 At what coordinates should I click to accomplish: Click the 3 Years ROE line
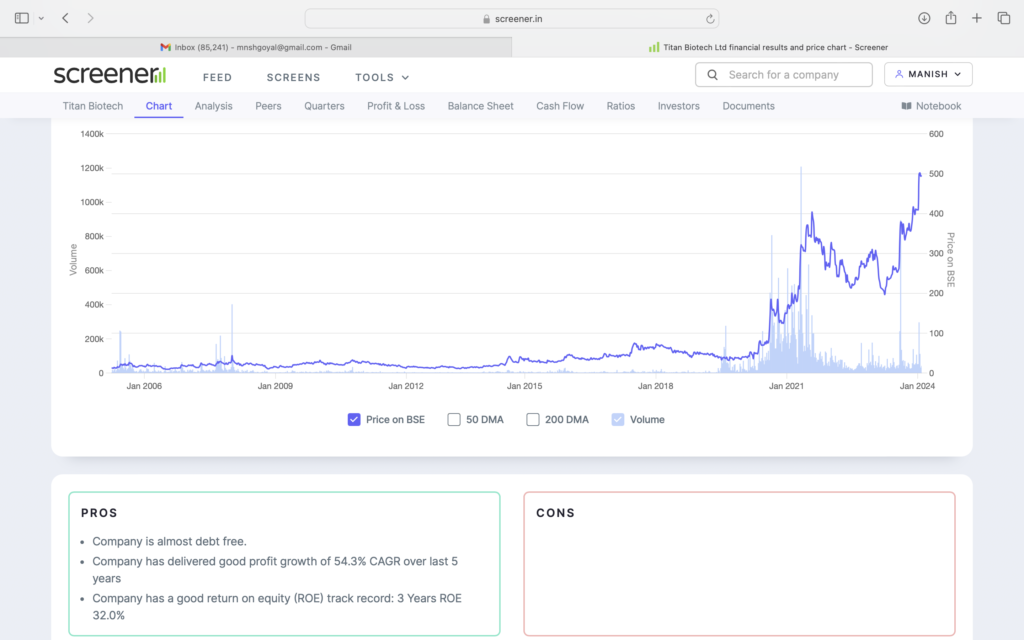pos(277,607)
